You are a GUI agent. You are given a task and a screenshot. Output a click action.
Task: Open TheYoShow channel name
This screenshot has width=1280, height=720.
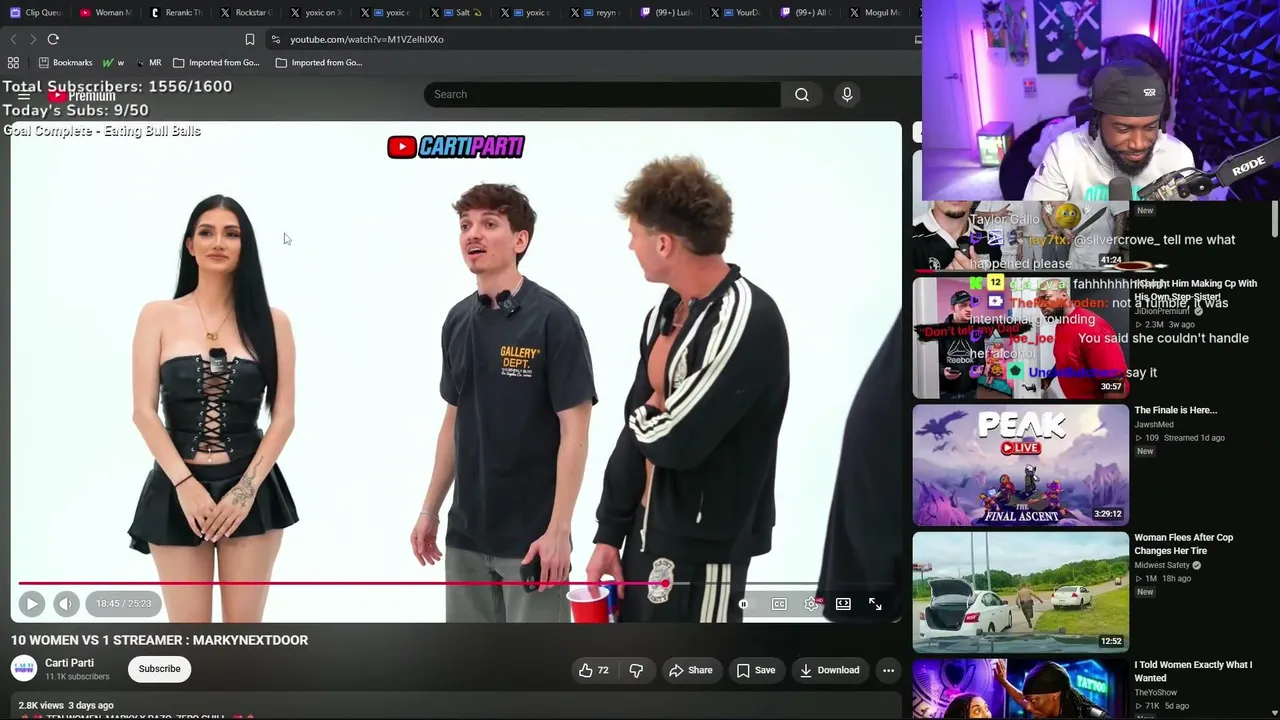click(1156, 692)
